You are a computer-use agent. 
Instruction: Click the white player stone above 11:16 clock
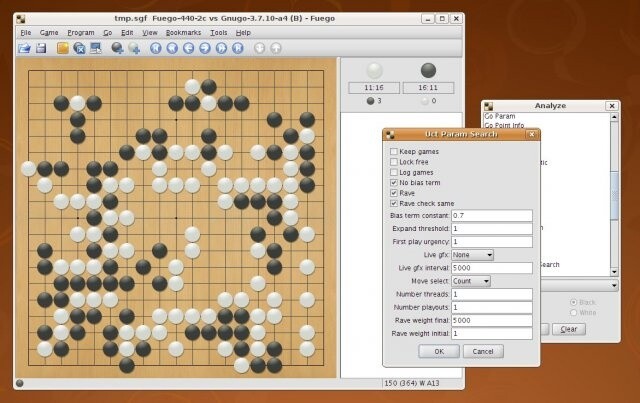point(374,70)
